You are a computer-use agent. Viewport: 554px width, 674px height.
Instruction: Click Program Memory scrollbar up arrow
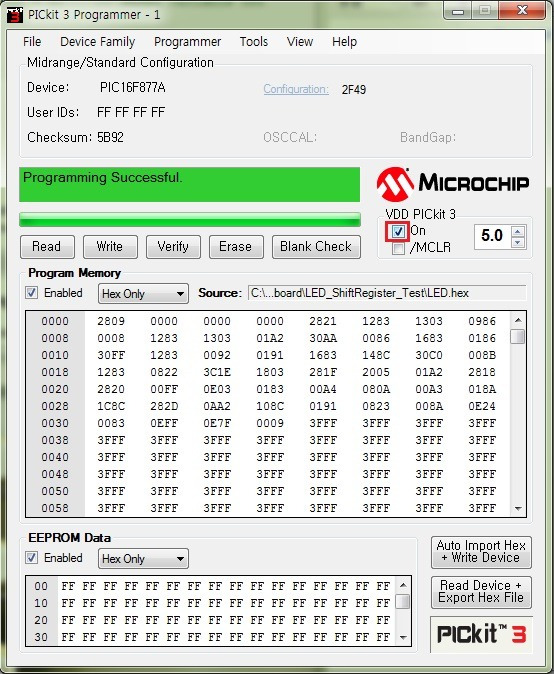click(x=518, y=320)
